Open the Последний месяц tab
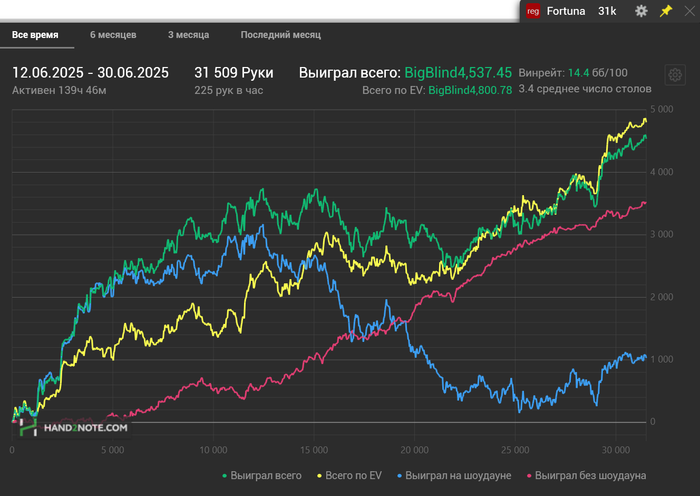Image resolution: width=700 pixels, height=496 pixels. [x=280, y=35]
